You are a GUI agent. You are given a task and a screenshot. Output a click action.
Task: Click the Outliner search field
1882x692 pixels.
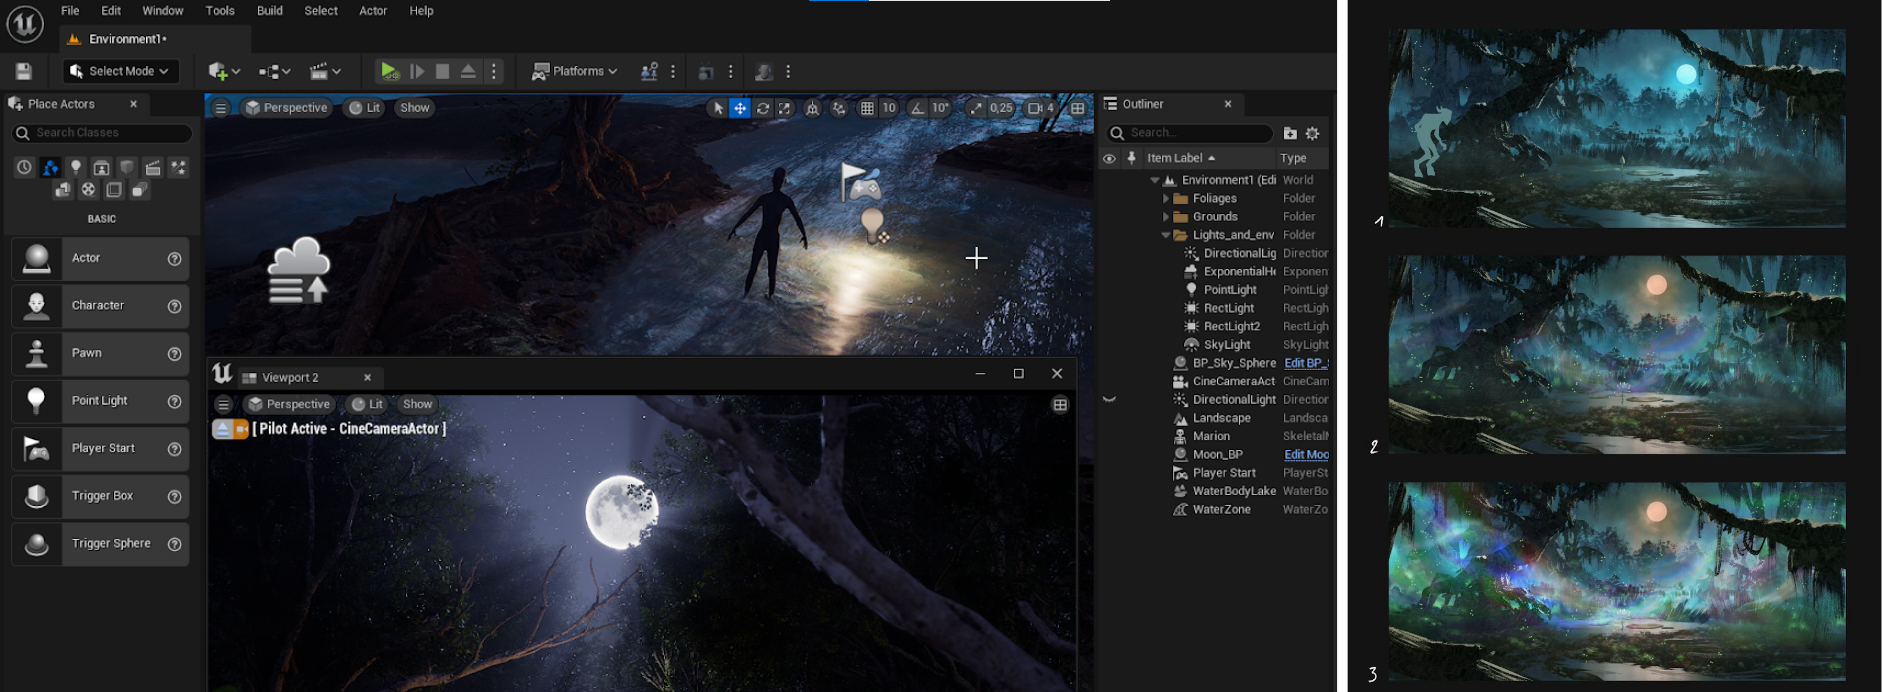click(1190, 132)
